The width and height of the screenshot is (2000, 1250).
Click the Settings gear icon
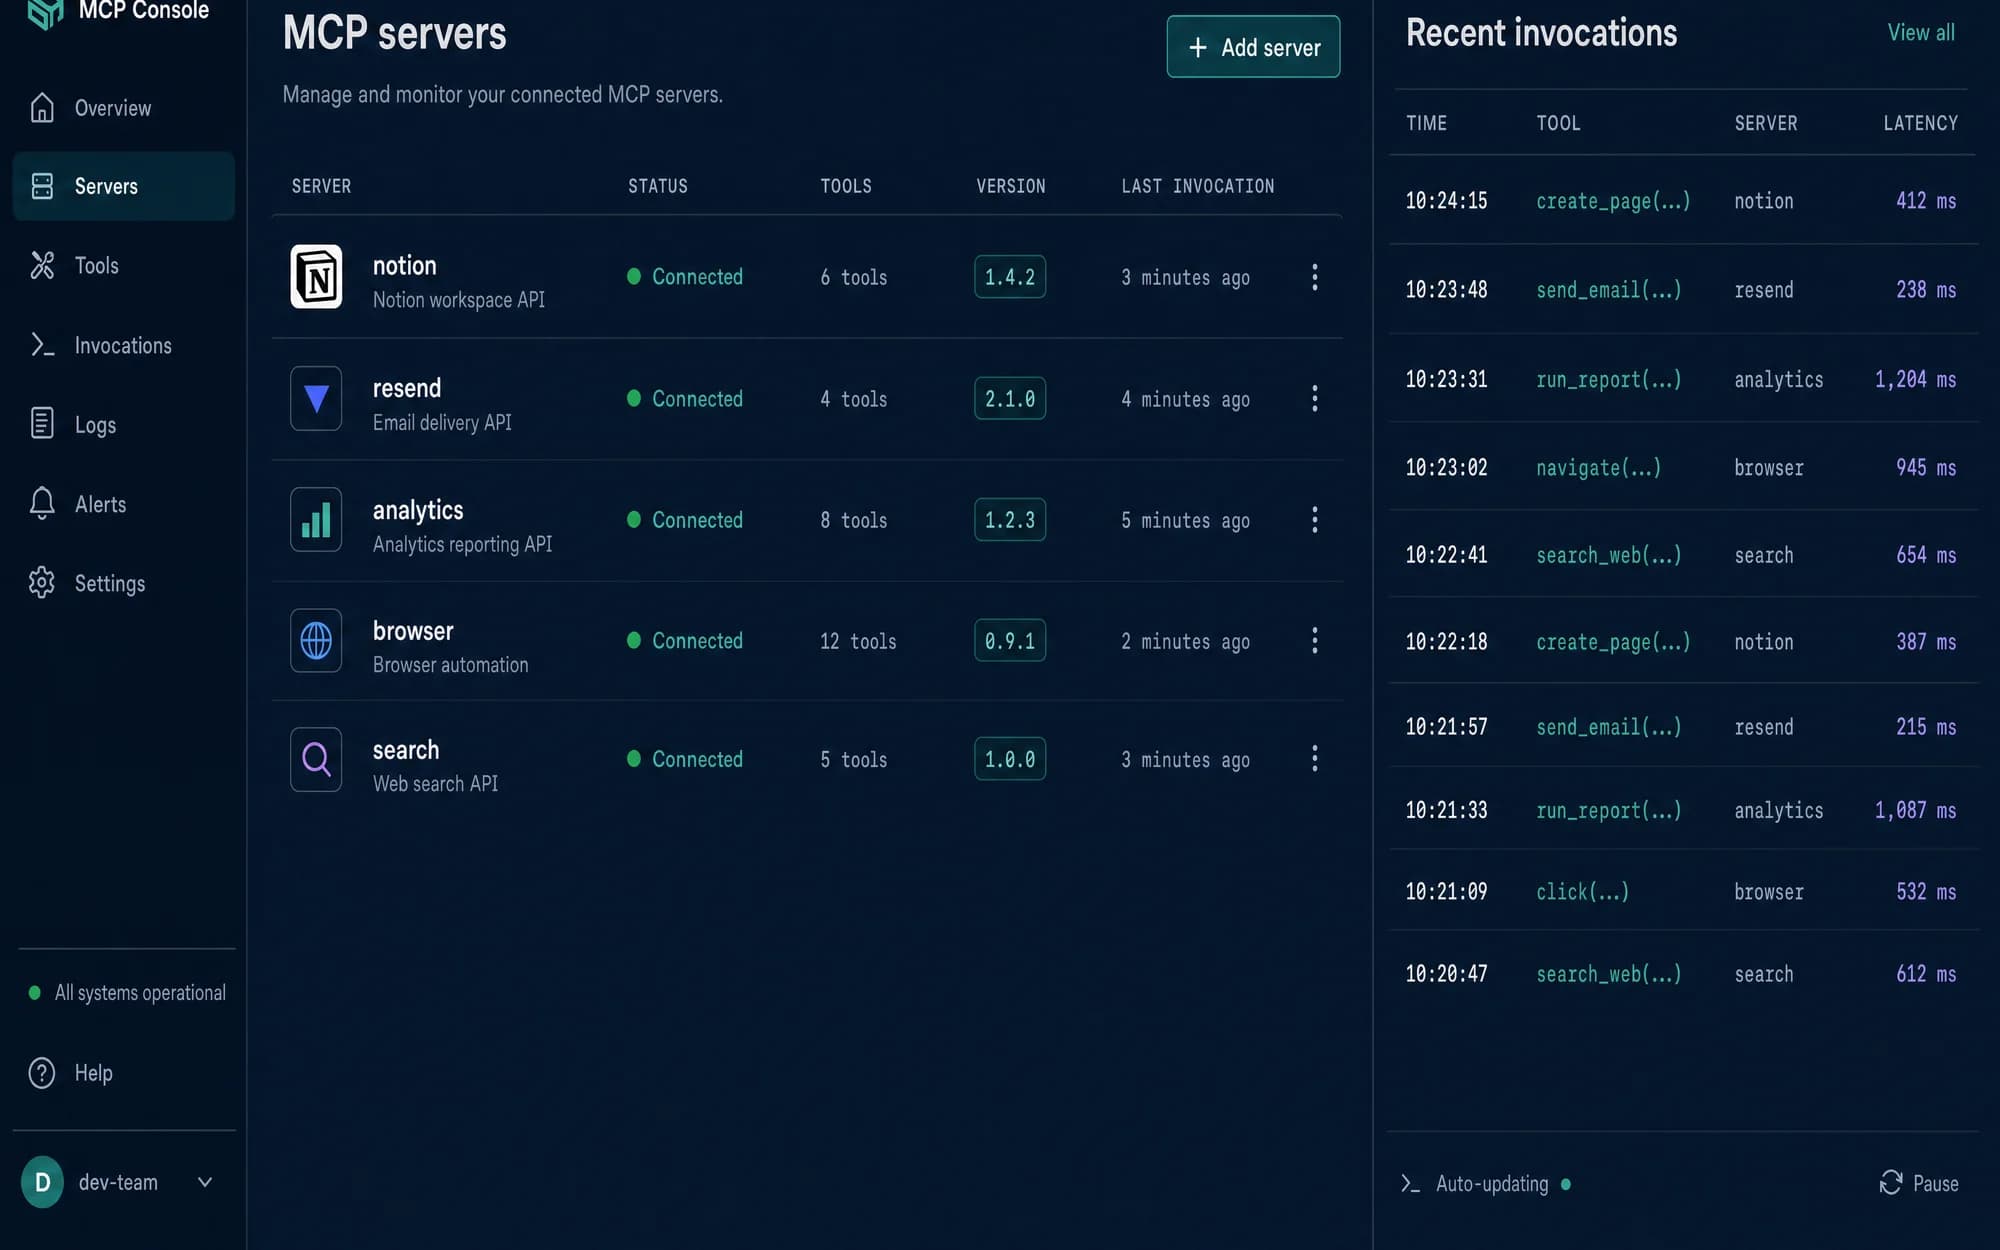click(x=42, y=583)
